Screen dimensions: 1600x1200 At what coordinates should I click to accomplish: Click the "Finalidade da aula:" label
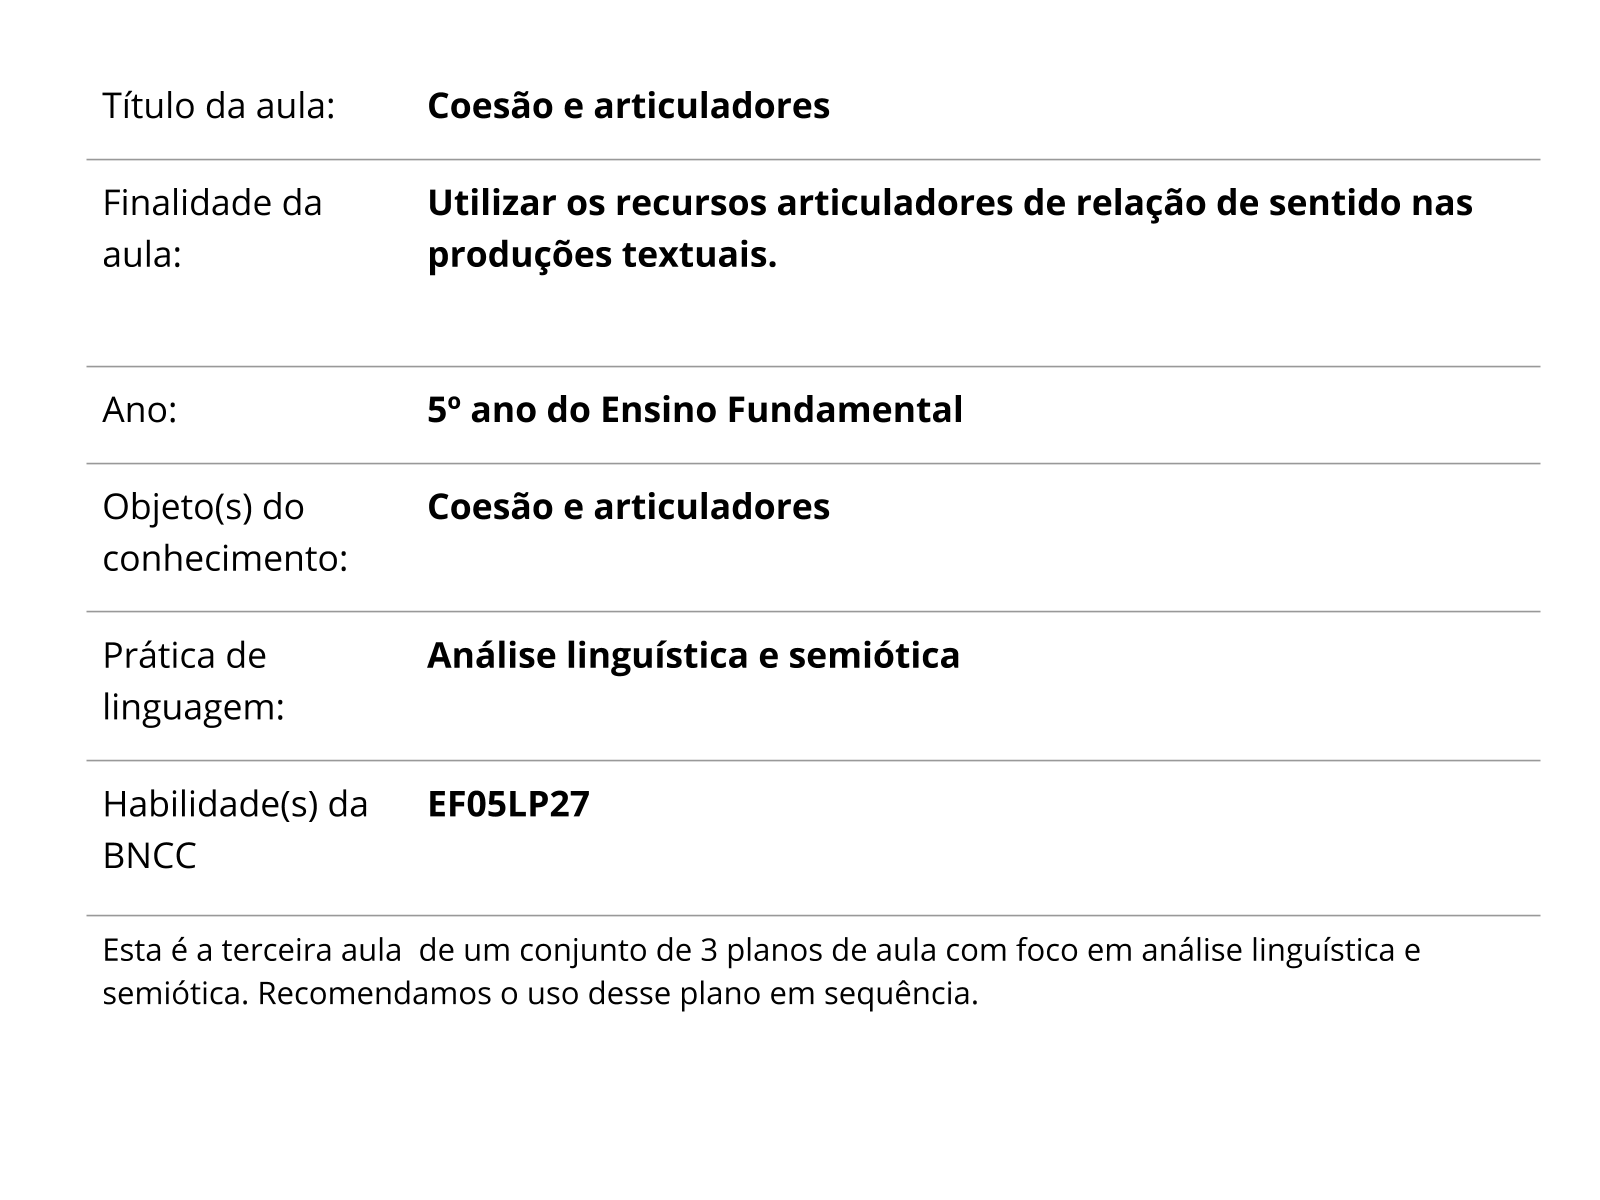[212, 229]
